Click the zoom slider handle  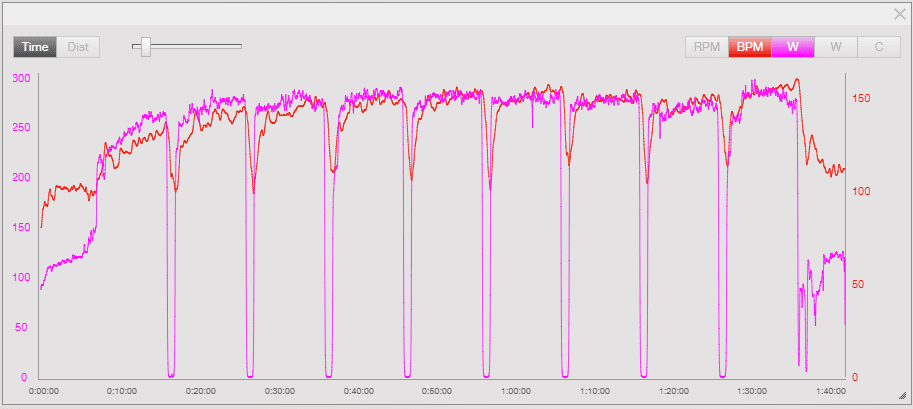pos(146,46)
